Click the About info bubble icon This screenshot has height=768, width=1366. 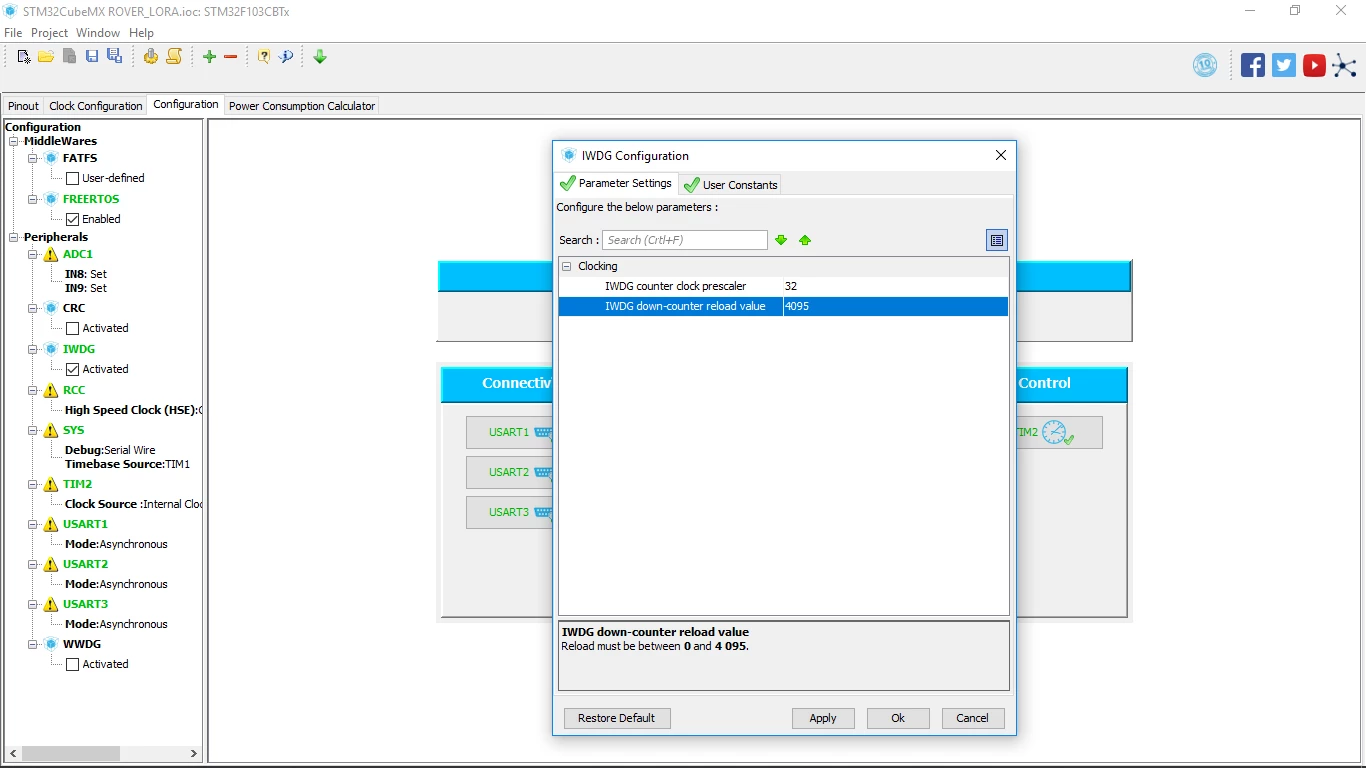[x=286, y=57]
